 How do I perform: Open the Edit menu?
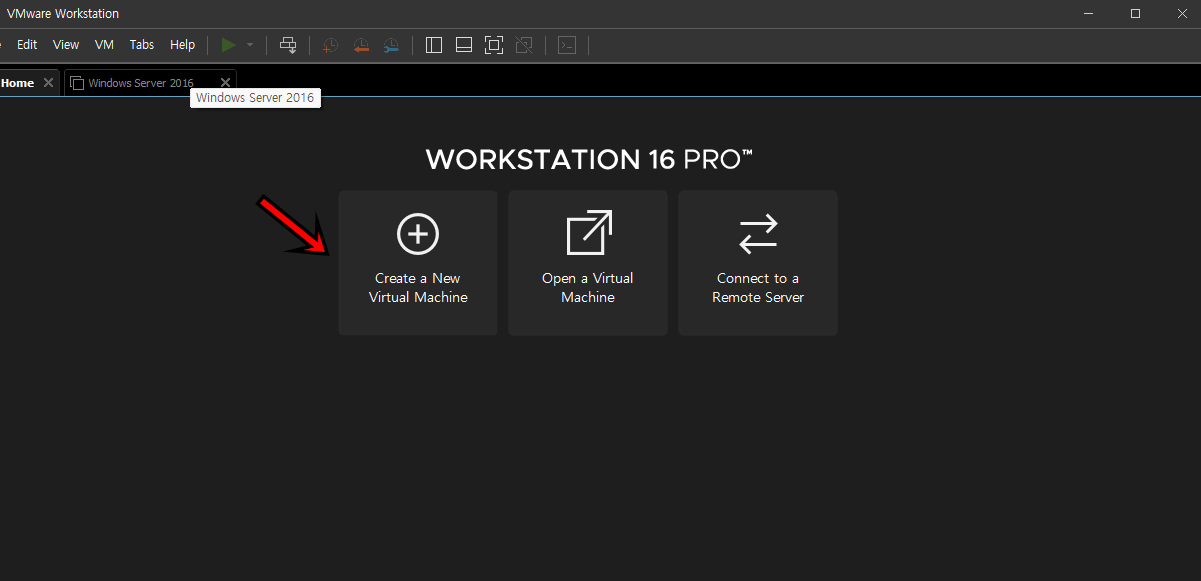27,45
